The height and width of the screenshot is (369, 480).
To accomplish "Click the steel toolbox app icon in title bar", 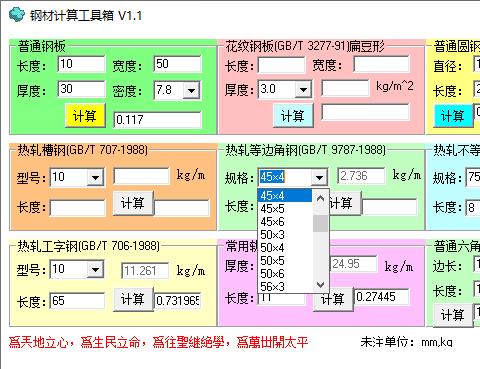I will (x=17, y=15).
